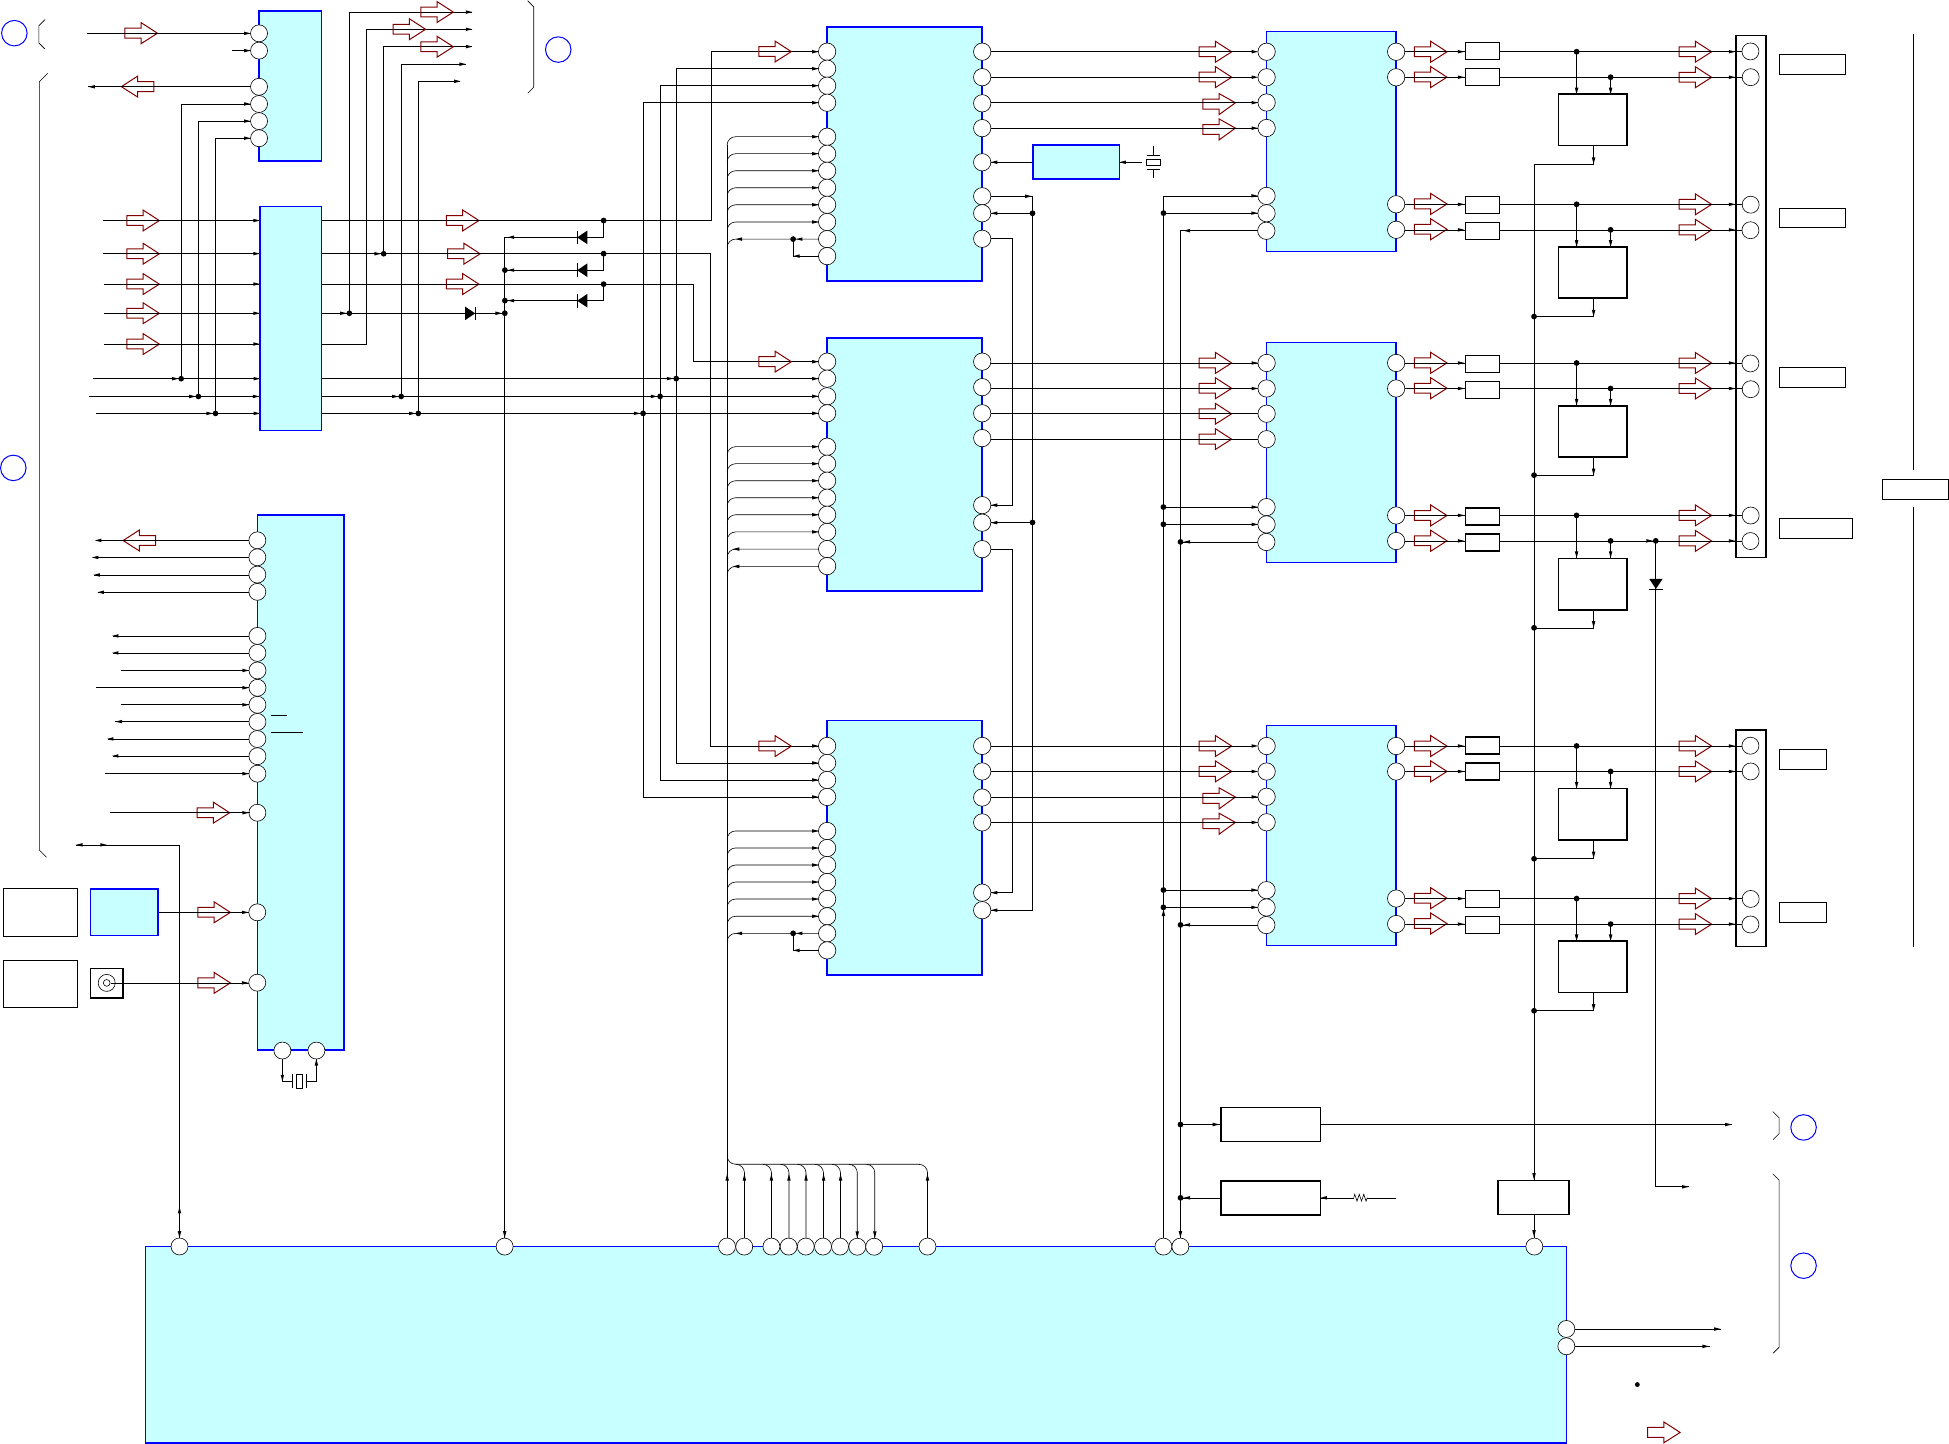1949x1444 pixels.
Task: Click the upper blue circle marker at bottom right
Action: click(x=1803, y=1127)
